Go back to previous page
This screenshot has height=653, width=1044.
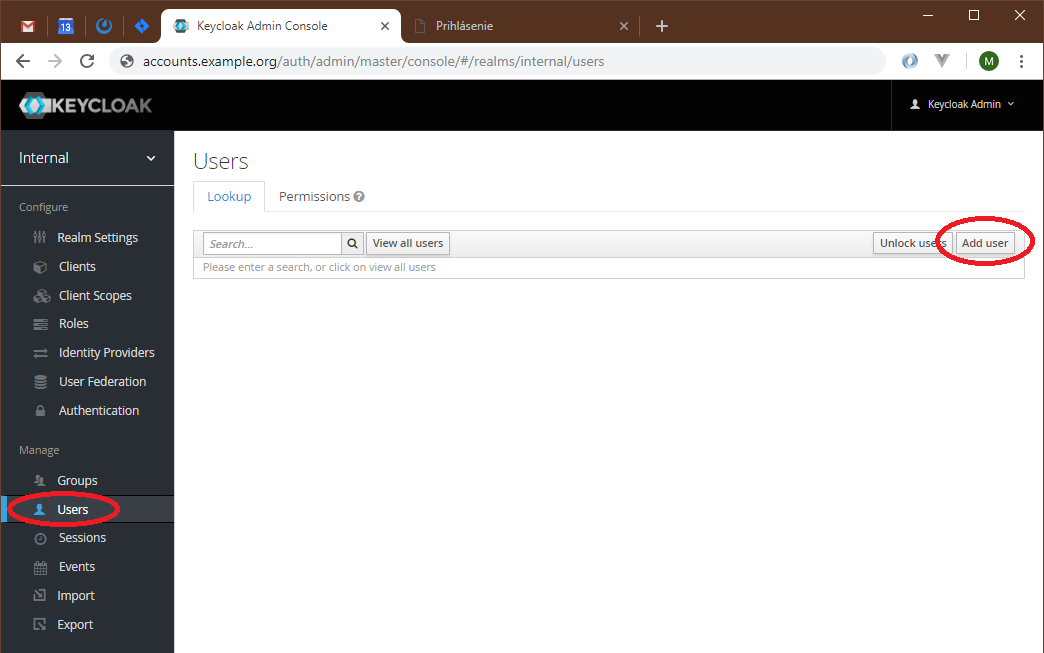pos(23,61)
